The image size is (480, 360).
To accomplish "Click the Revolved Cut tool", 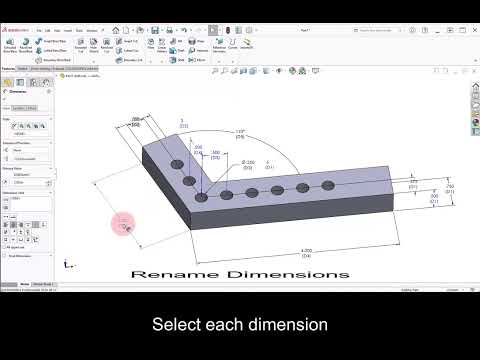I will [107, 45].
